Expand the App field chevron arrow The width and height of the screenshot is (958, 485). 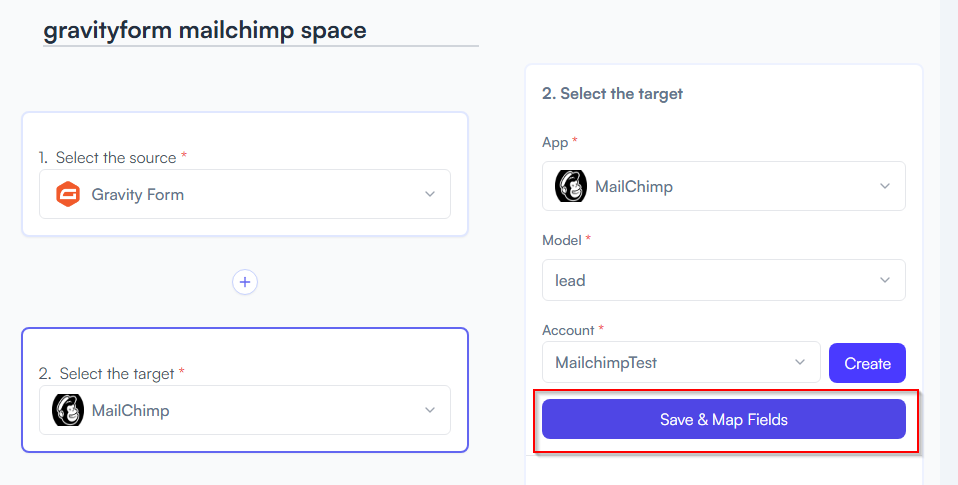tap(885, 186)
